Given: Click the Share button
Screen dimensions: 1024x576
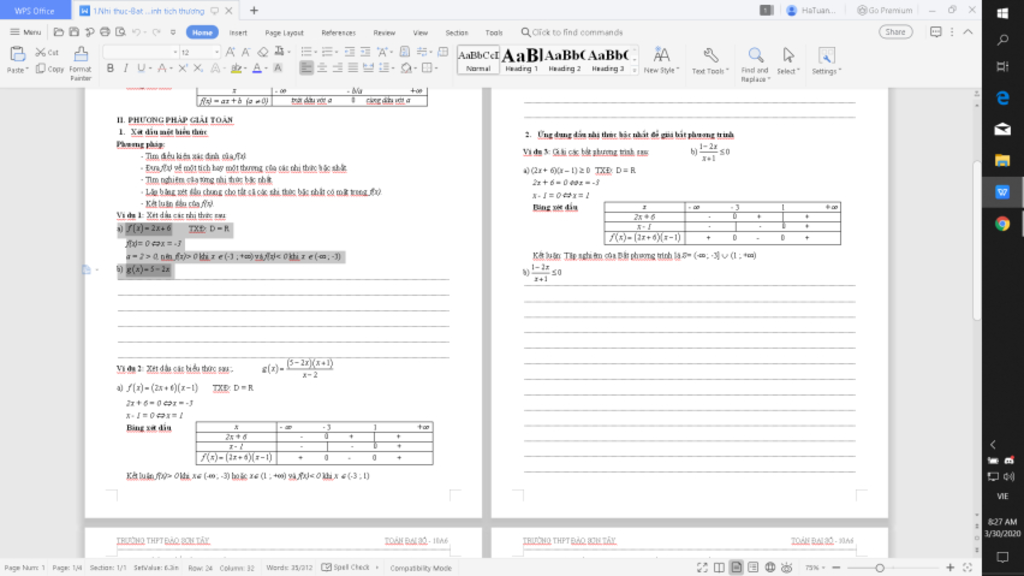Looking at the screenshot, I should point(895,32).
